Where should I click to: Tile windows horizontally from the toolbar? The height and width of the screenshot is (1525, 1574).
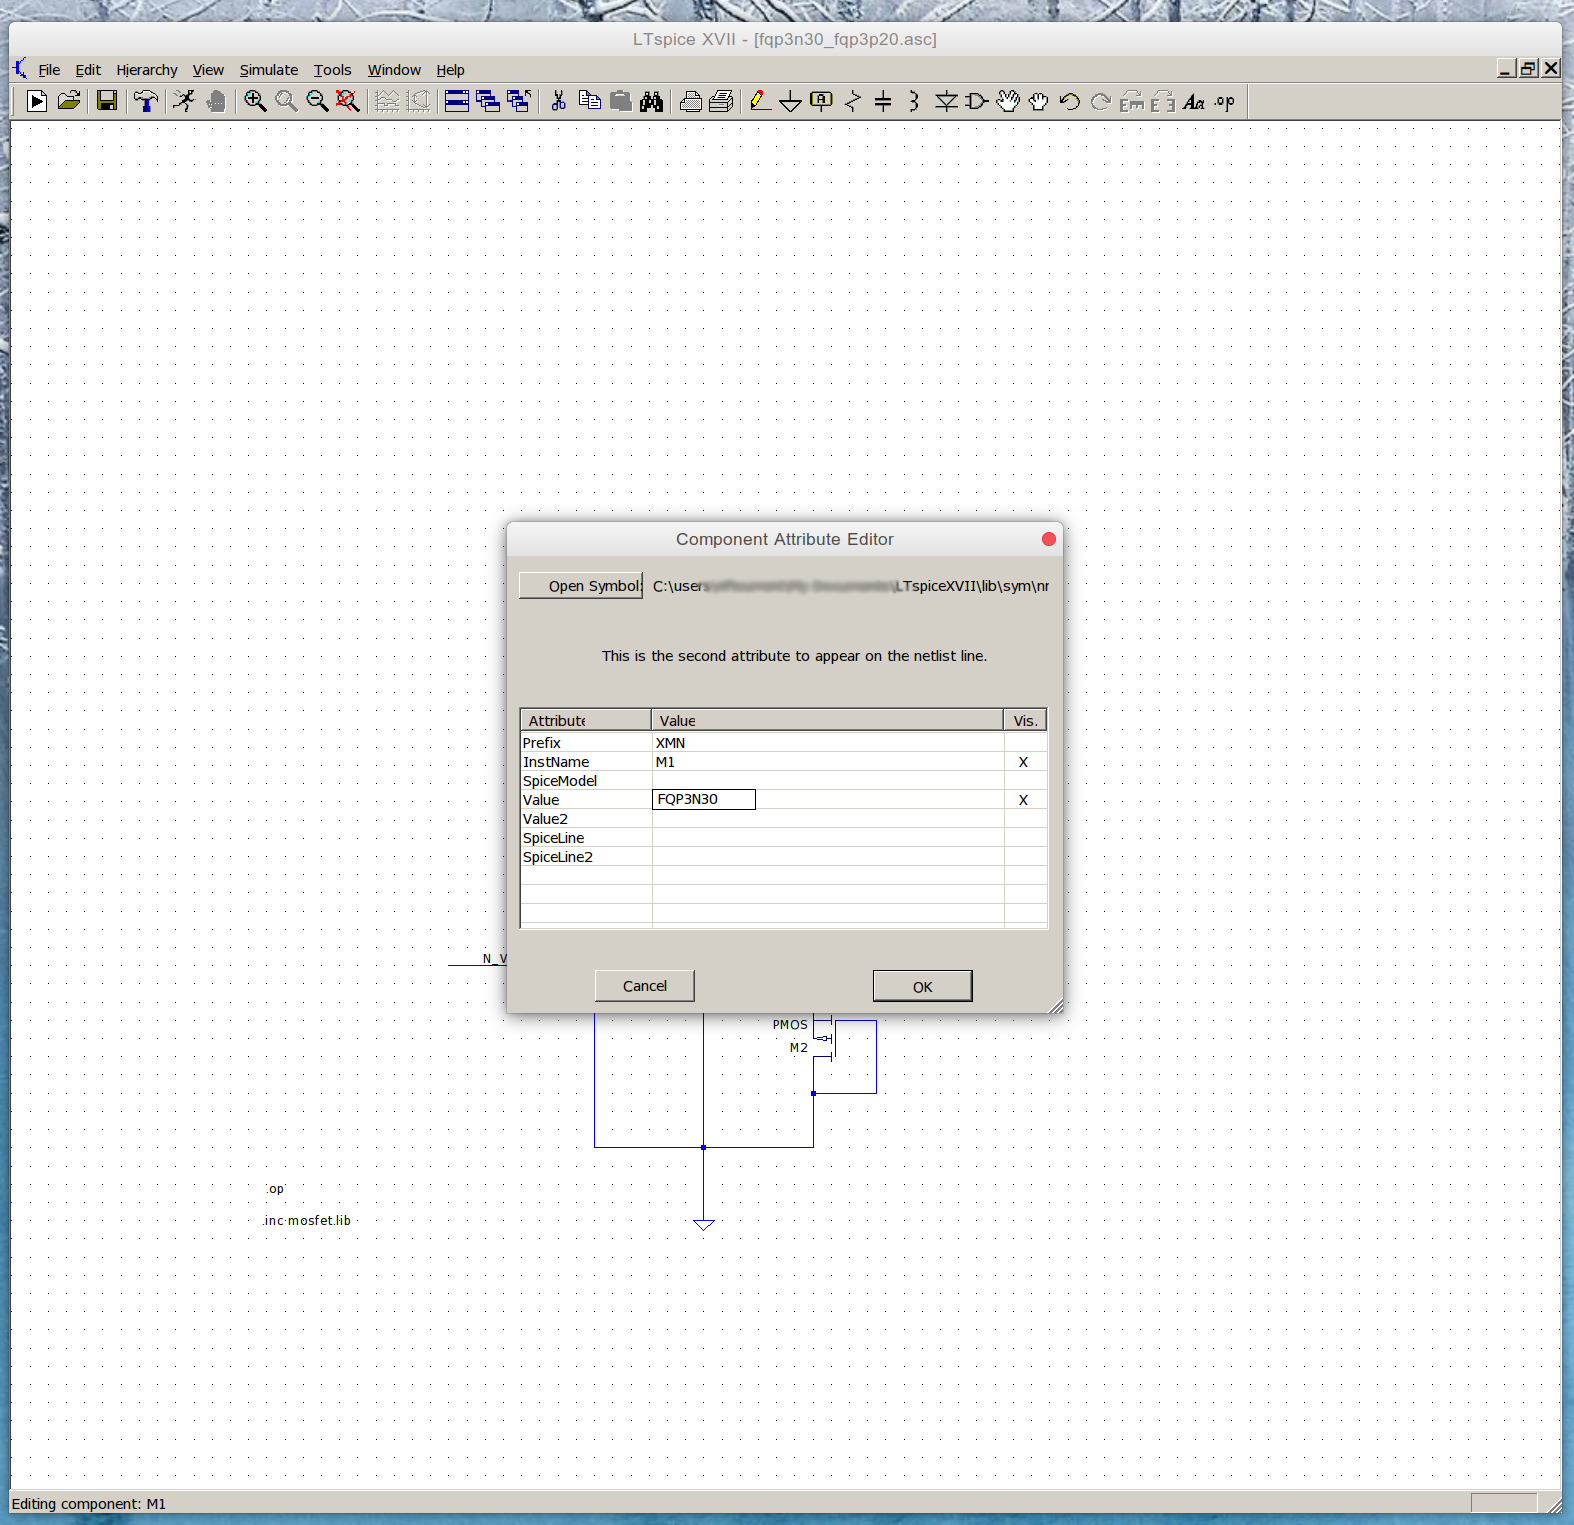point(457,101)
